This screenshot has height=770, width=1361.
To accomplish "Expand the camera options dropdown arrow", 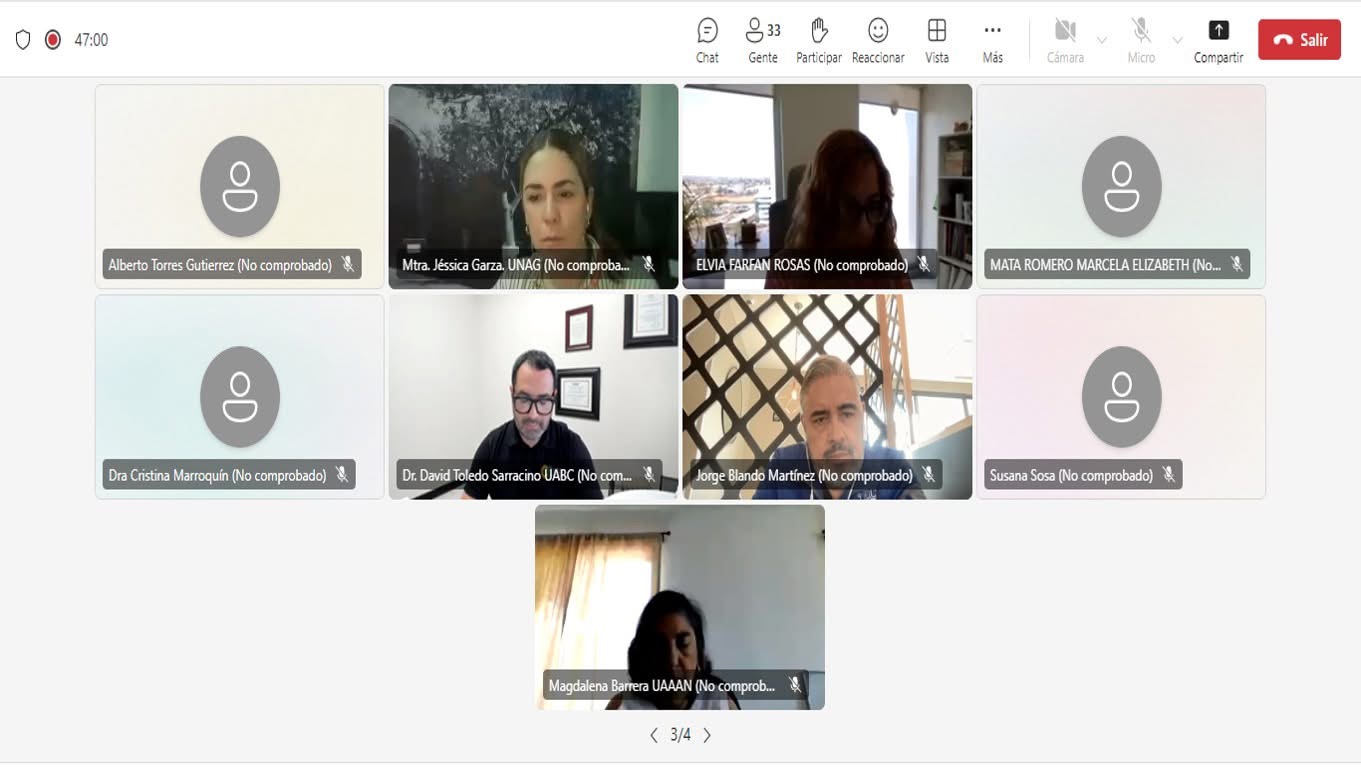I will (1102, 40).
